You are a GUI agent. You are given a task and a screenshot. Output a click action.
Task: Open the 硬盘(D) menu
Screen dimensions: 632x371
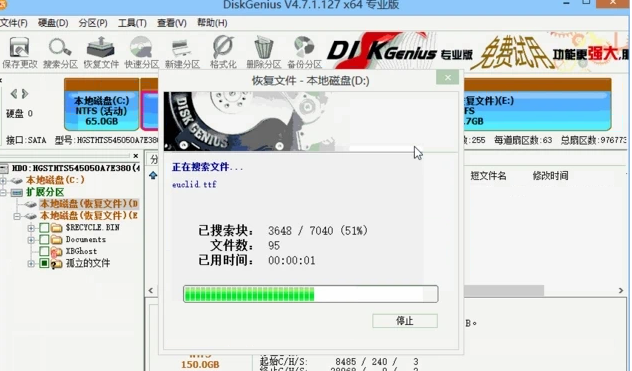pyautogui.click(x=53, y=23)
